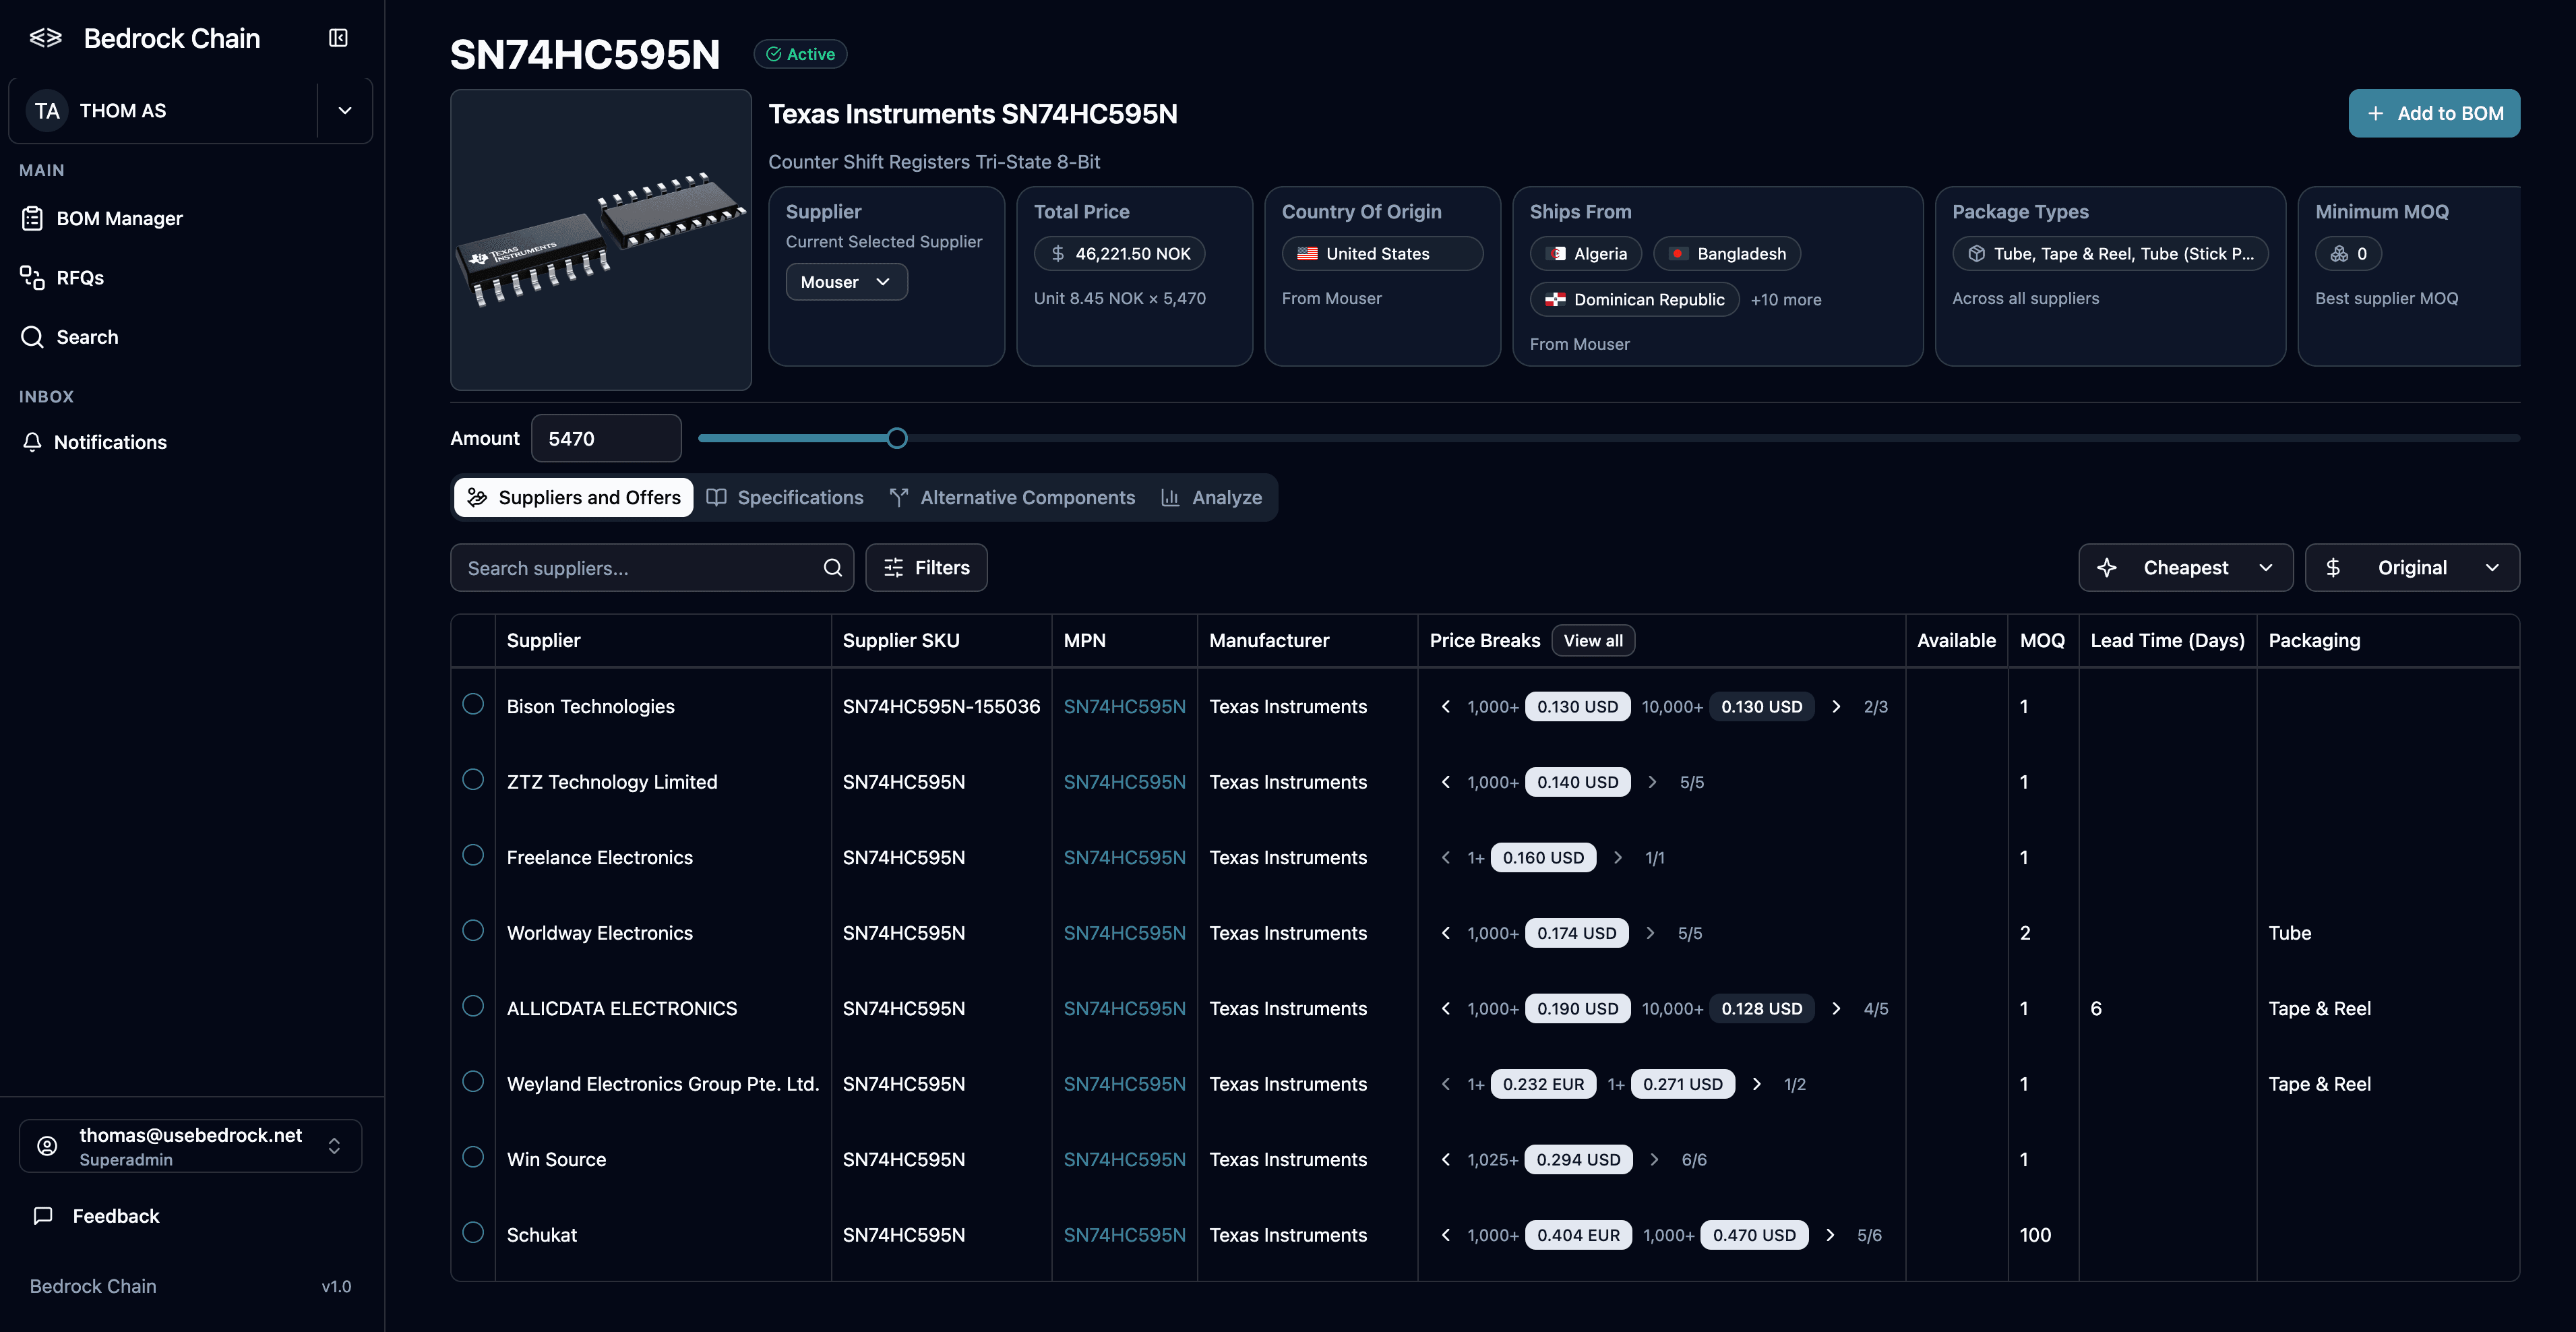The width and height of the screenshot is (2576, 1332).
Task: Switch to the Specifications tab
Action: pos(785,497)
